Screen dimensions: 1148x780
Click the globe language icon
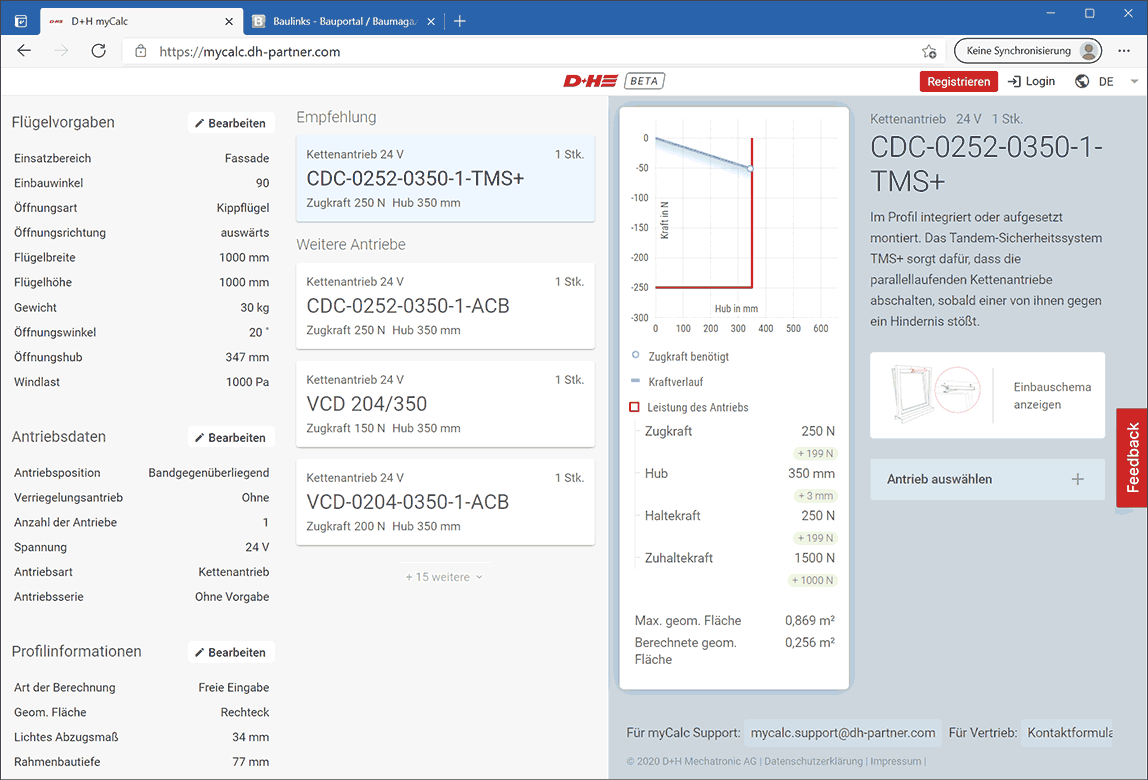(1082, 81)
